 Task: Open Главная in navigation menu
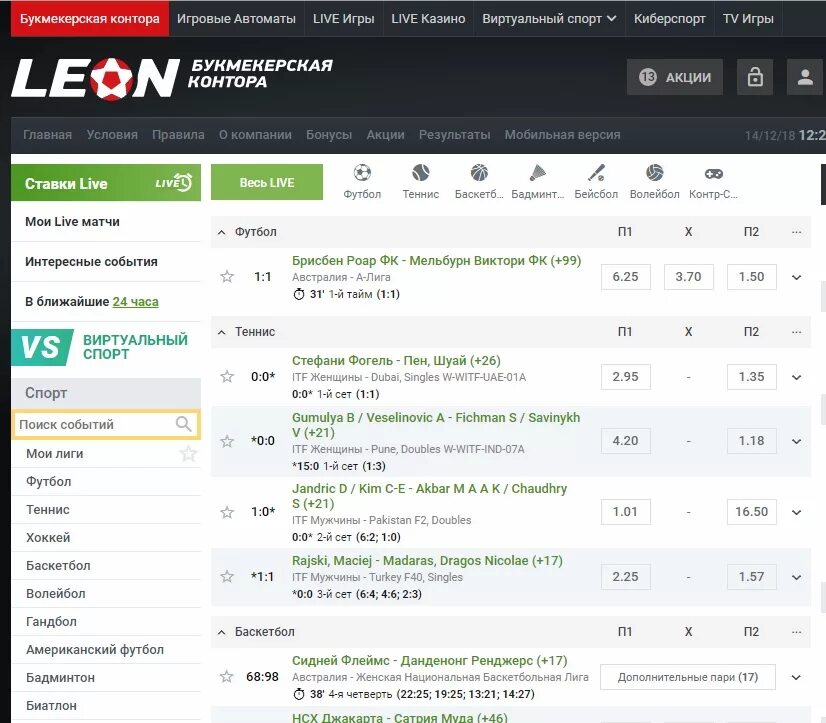click(47, 135)
